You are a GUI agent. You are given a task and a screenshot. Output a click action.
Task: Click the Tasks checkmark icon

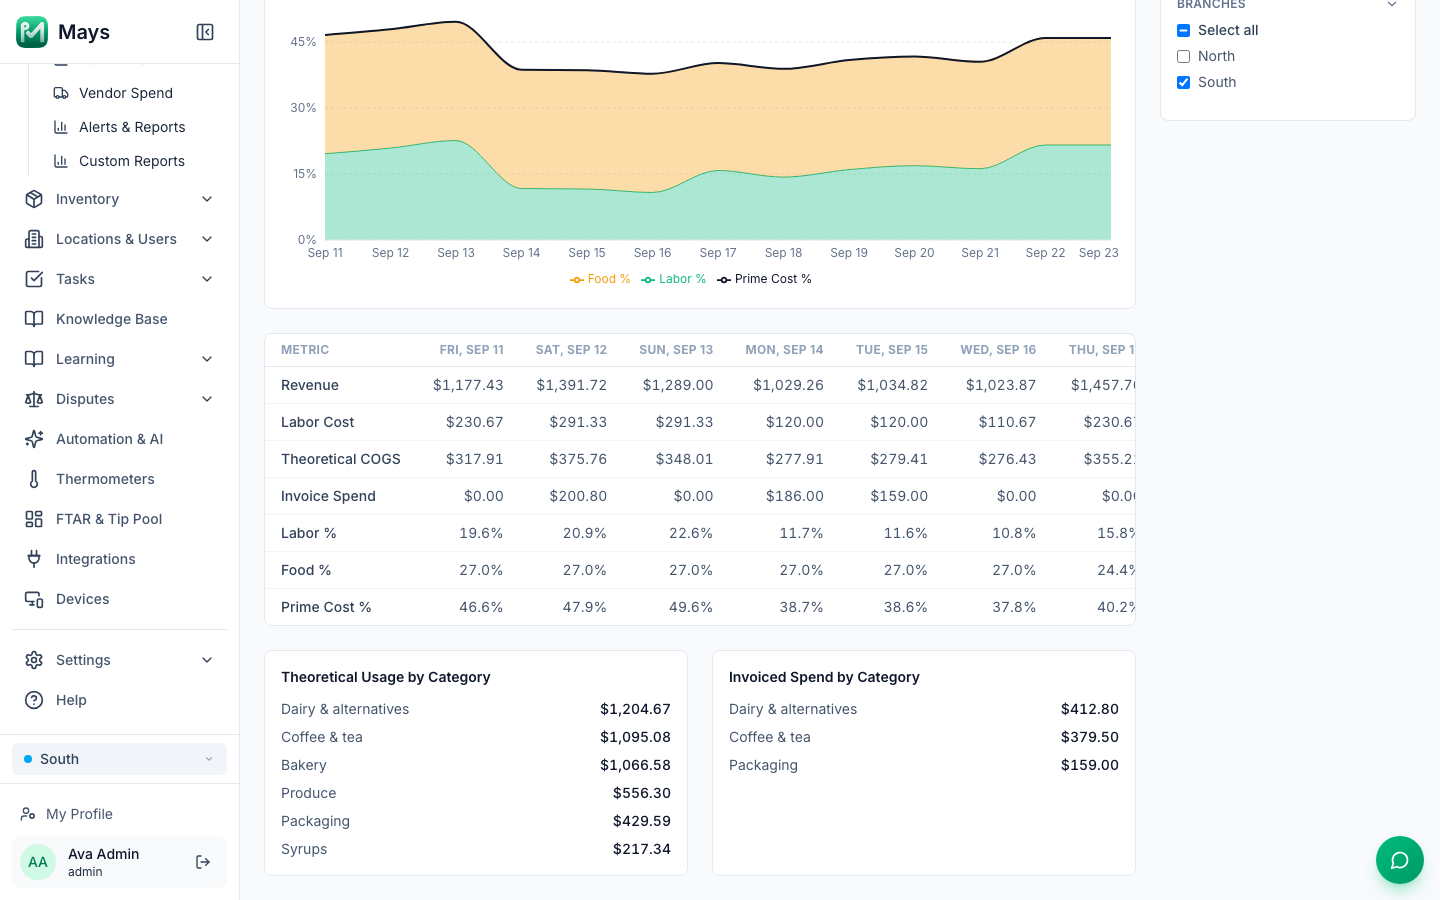pos(34,279)
